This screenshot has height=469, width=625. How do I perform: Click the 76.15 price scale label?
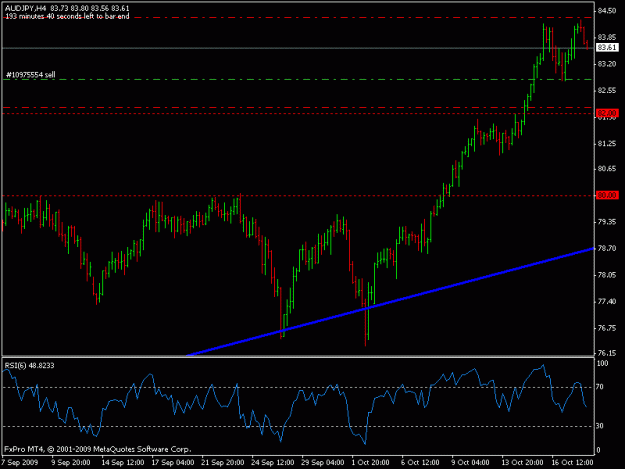pos(607,353)
